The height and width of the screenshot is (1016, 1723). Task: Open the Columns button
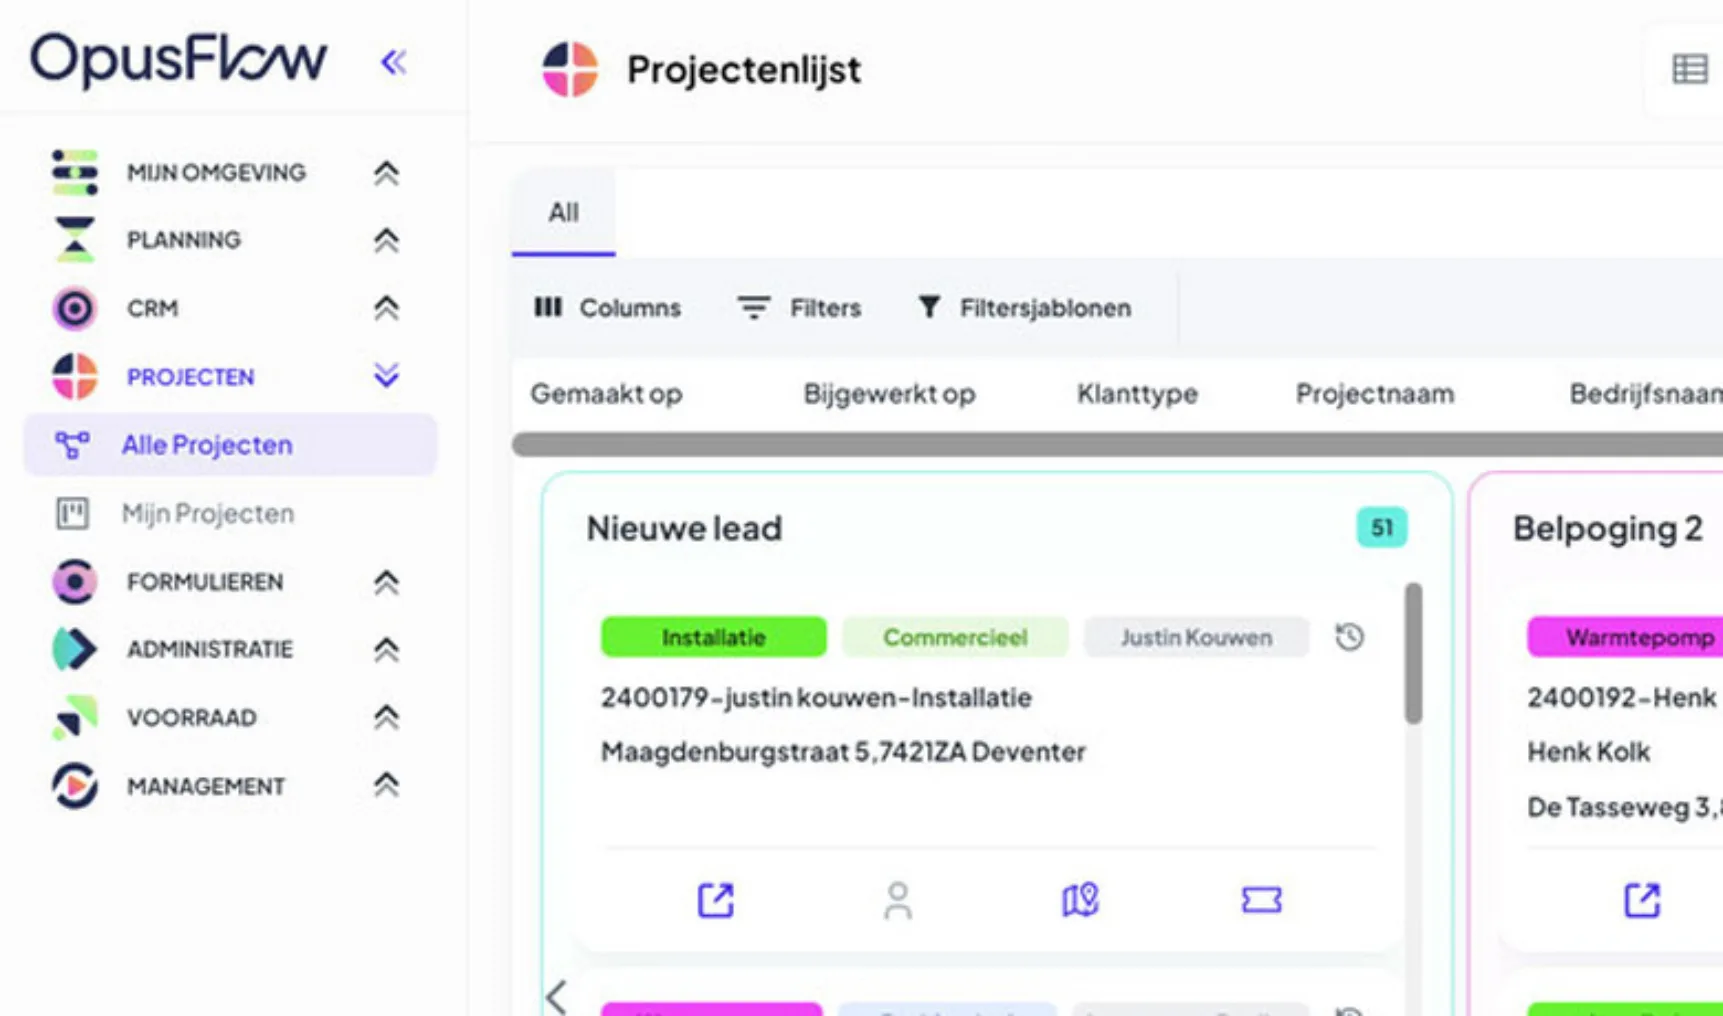click(x=607, y=308)
